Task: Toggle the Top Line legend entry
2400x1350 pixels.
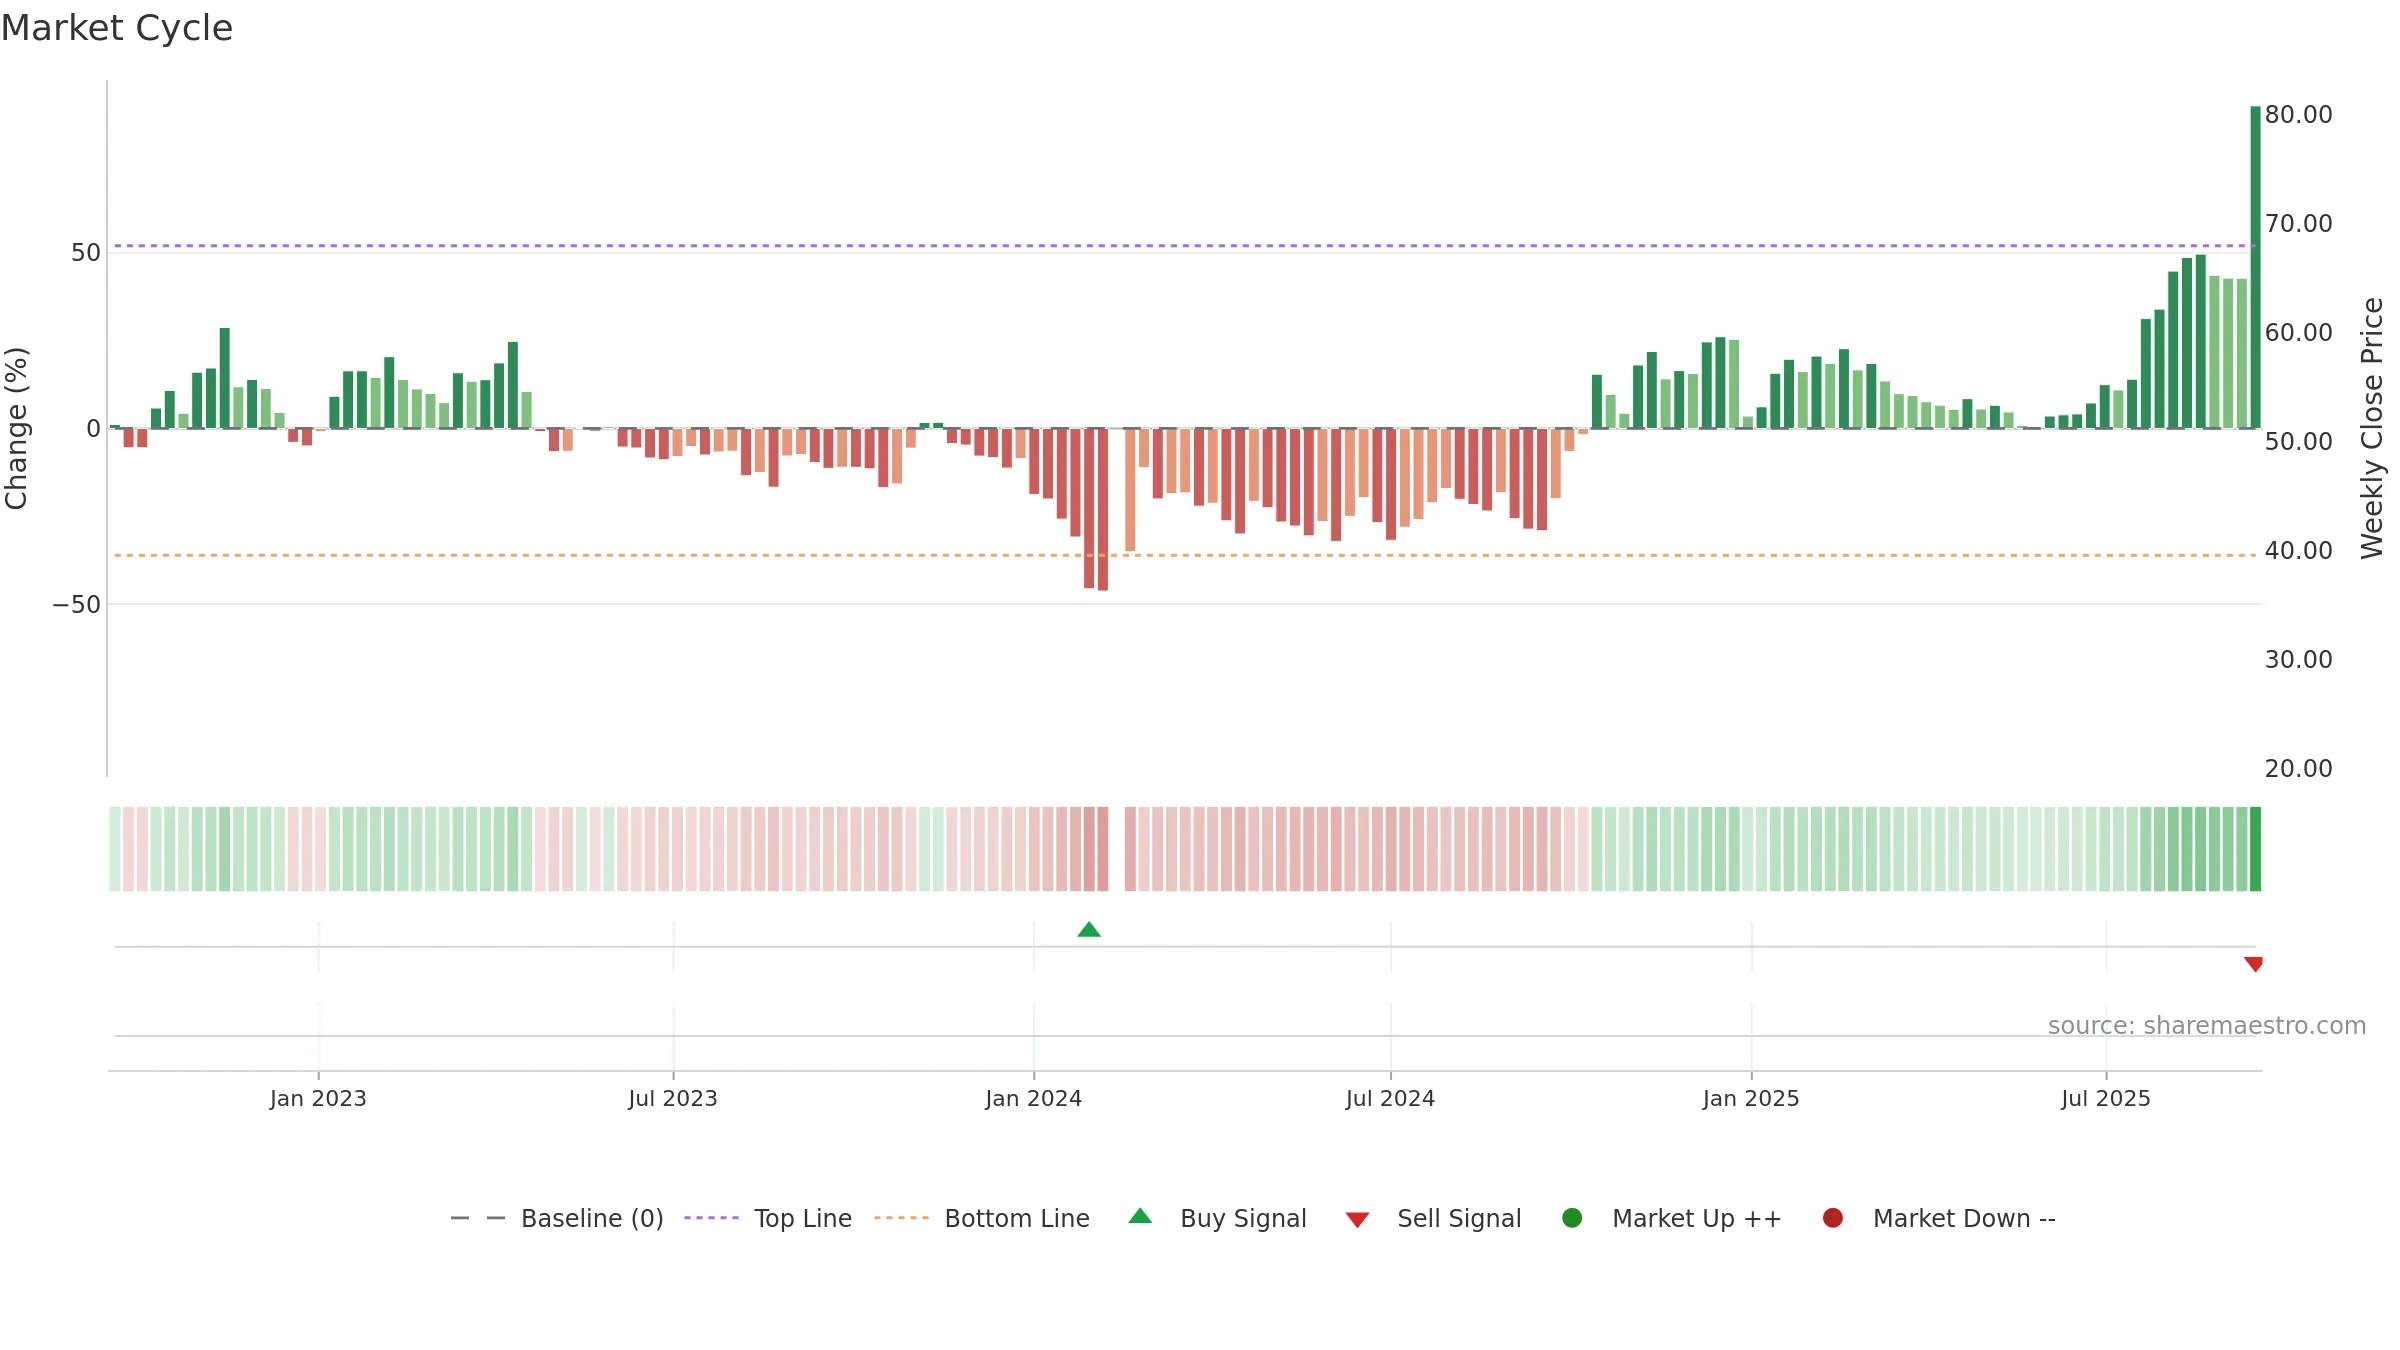Action: pyautogui.click(x=768, y=1218)
